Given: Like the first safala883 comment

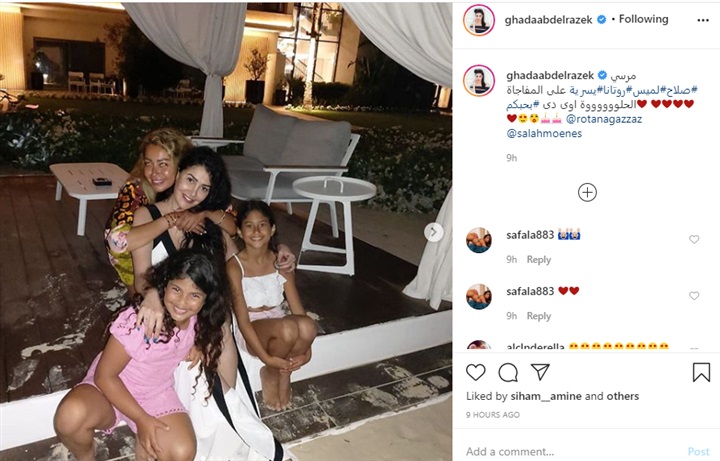Looking at the screenshot, I should 694,239.
